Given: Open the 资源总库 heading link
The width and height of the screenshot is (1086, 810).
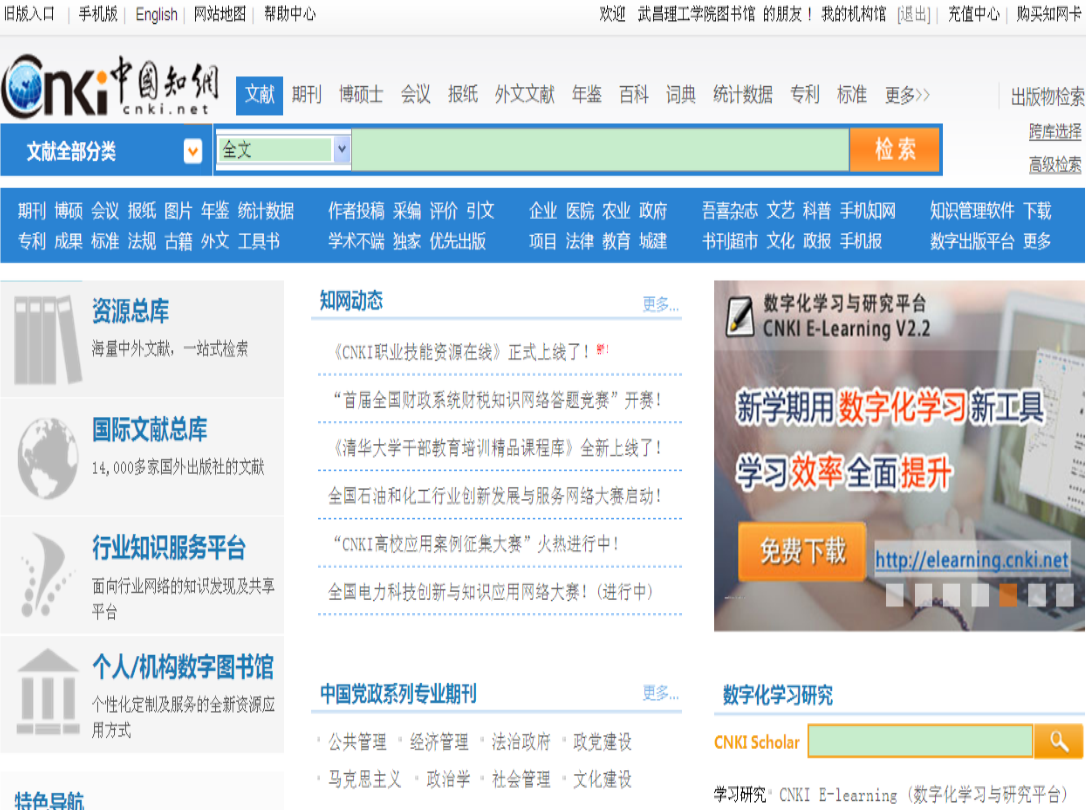Looking at the screenshot, I should pos(130,312).
